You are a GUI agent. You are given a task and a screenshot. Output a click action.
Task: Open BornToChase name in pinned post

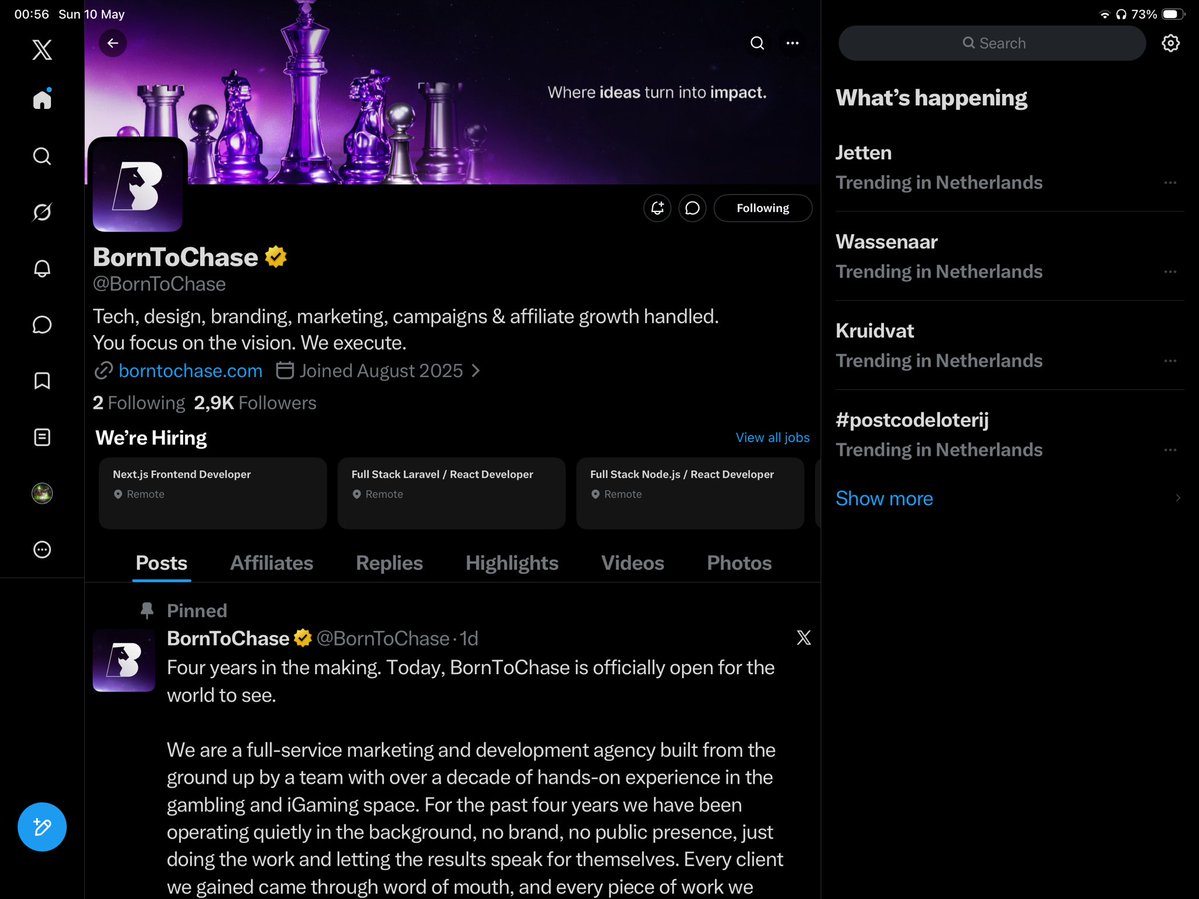(x=228, y=638)
